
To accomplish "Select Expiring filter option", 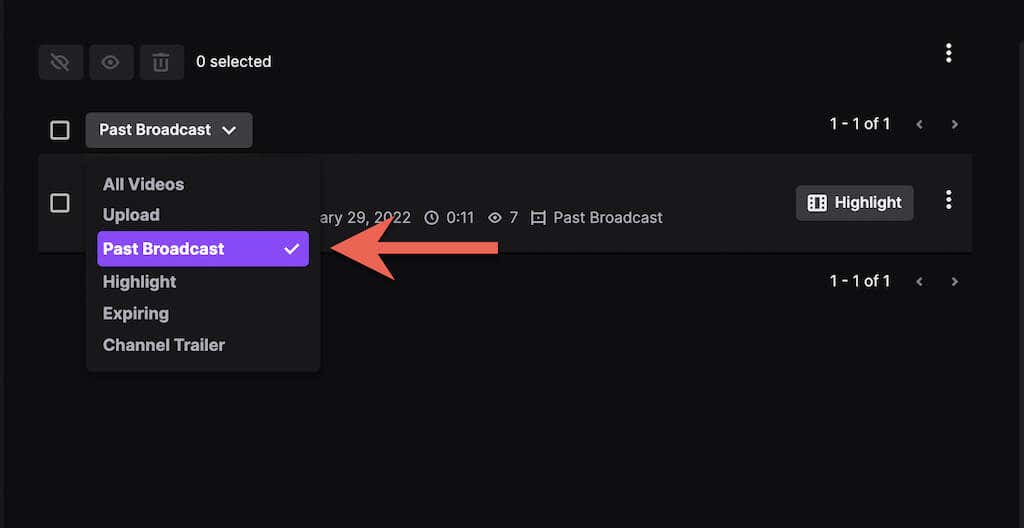I will click(136, 313).
